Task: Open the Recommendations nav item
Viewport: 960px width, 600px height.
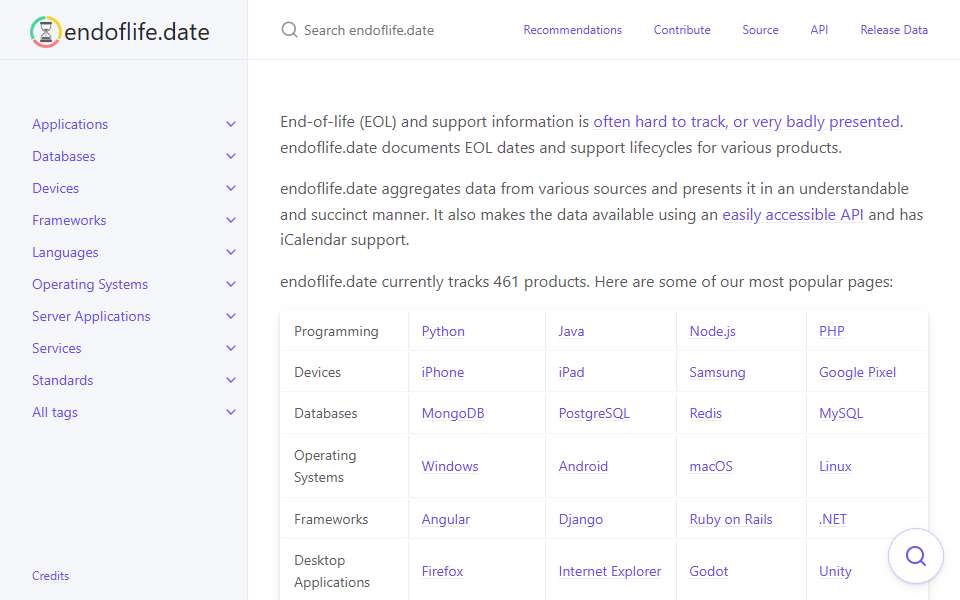Action: click(x=572, y=30)
